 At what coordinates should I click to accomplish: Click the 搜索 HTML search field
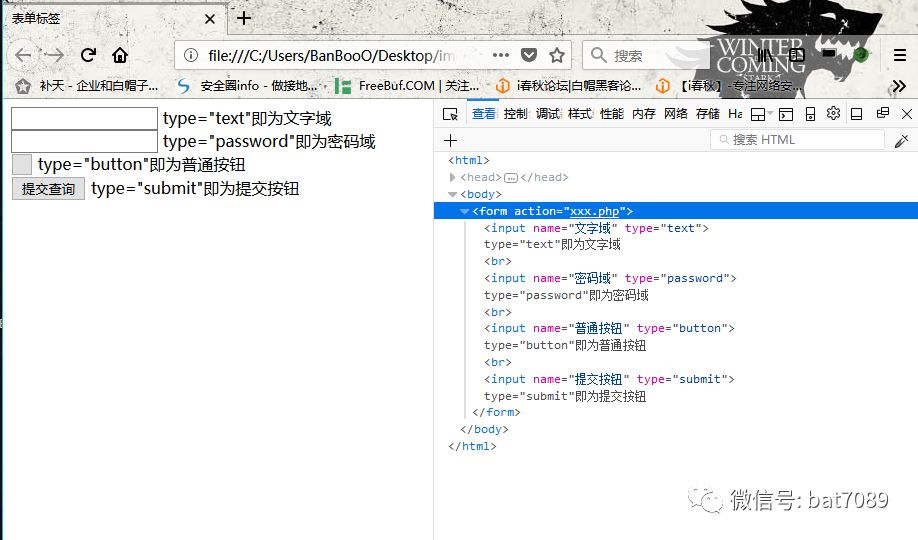coord(797,140)
